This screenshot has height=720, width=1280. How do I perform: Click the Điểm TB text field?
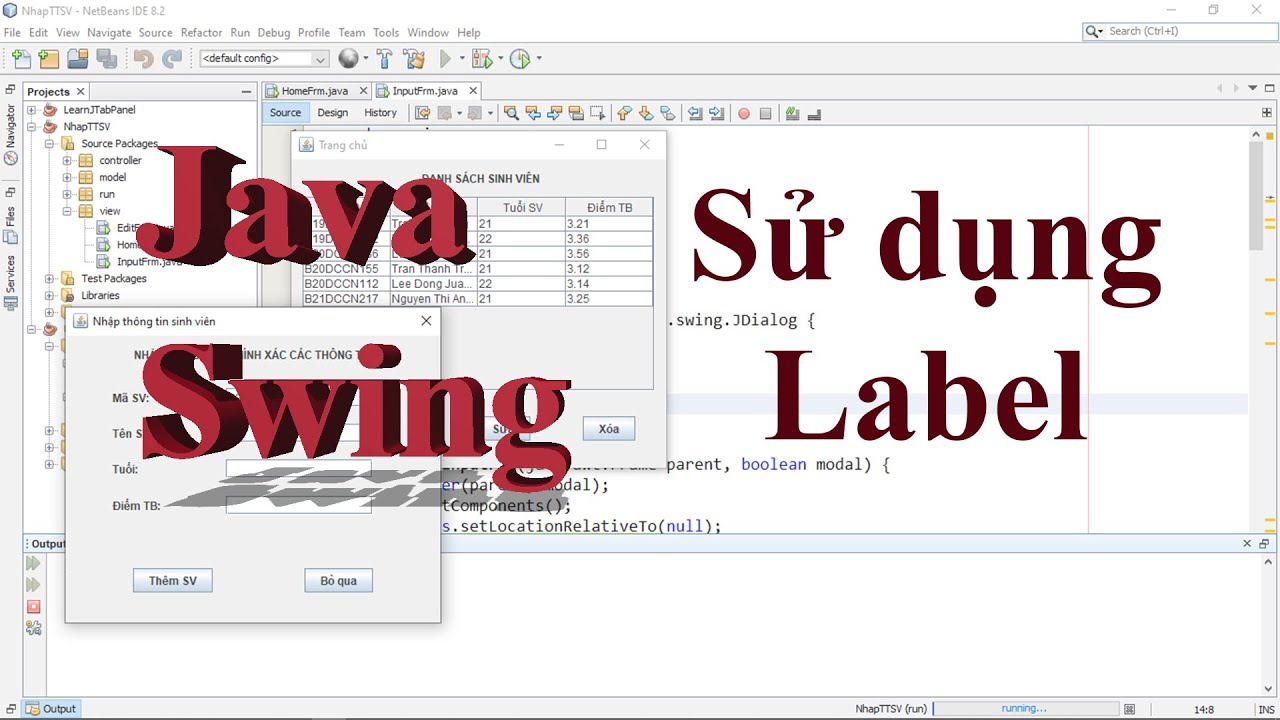tap(298, 505)
